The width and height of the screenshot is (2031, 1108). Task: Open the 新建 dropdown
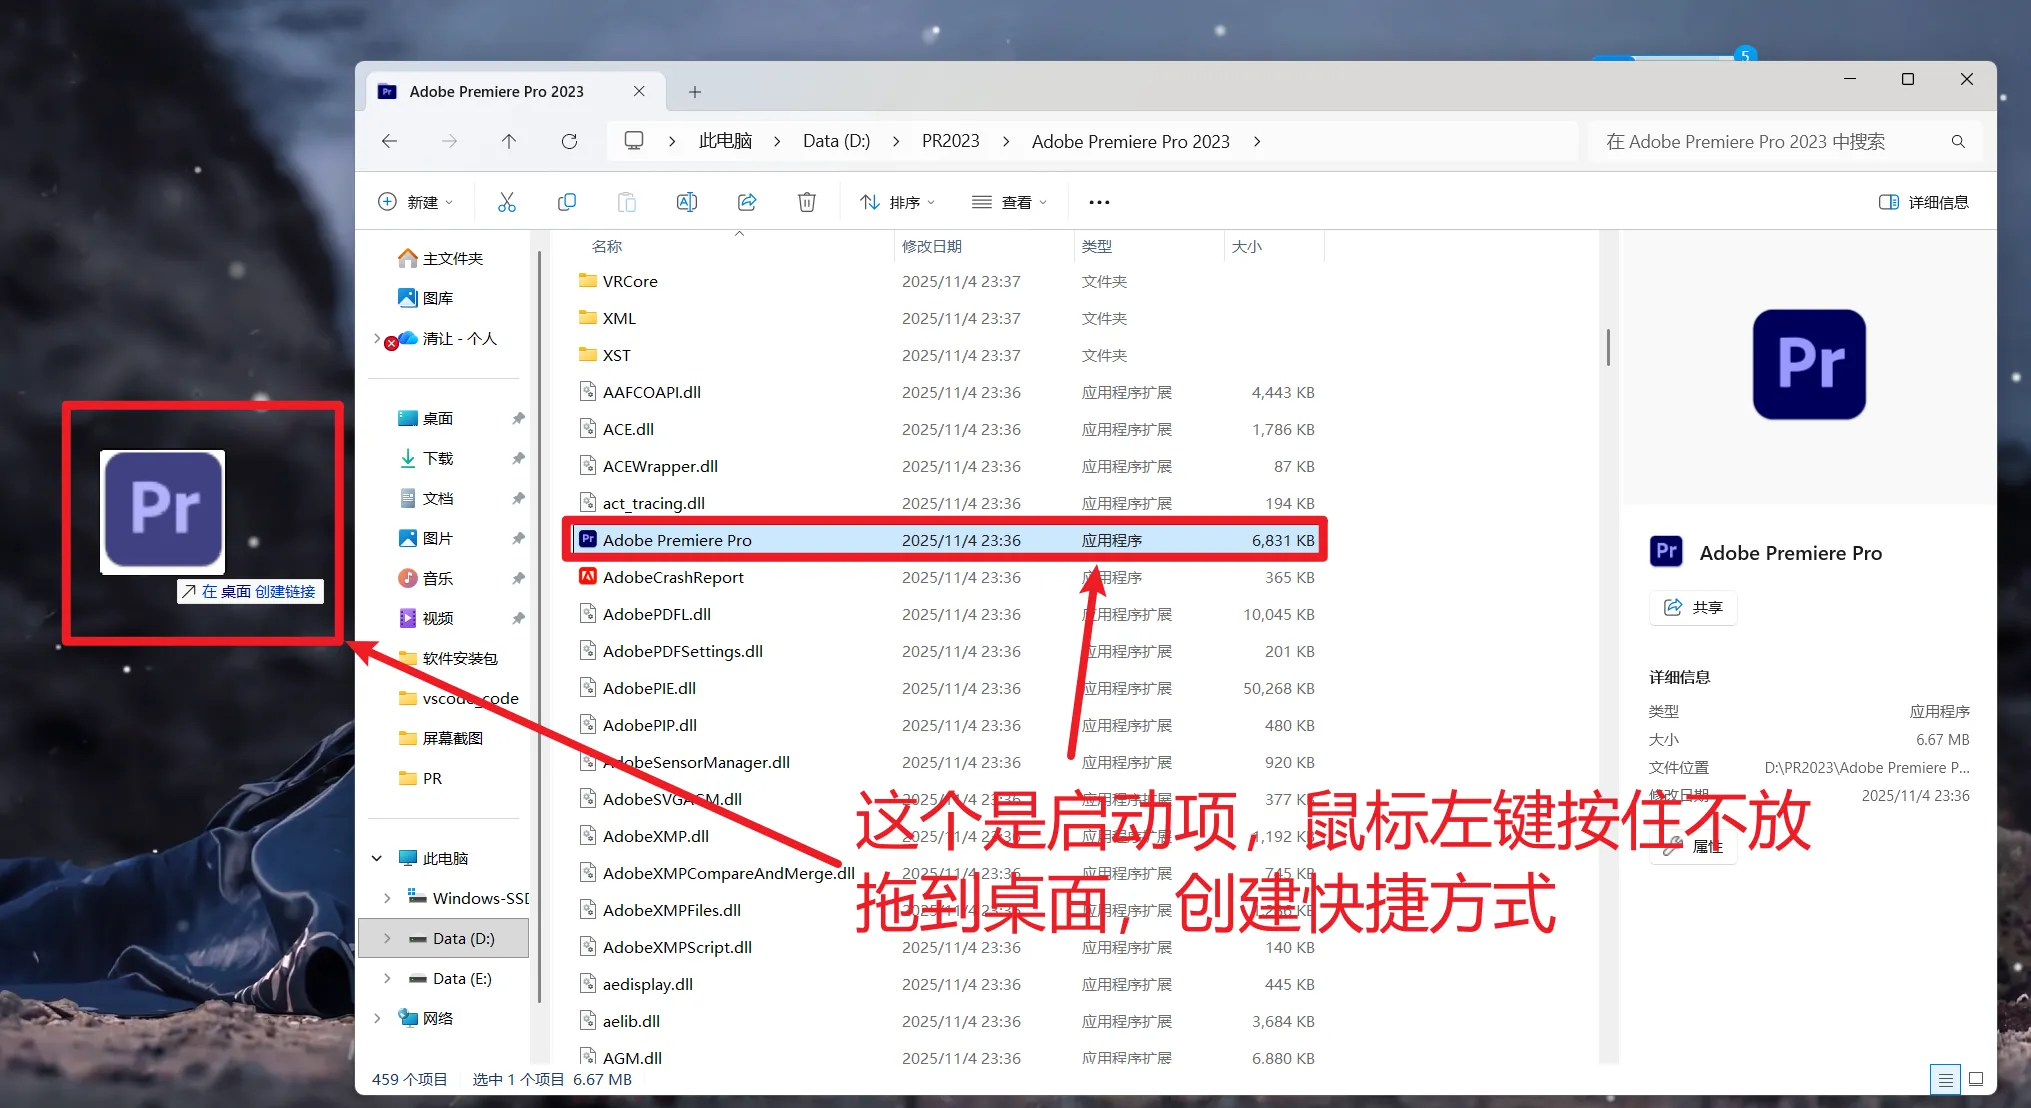[416, 202]
